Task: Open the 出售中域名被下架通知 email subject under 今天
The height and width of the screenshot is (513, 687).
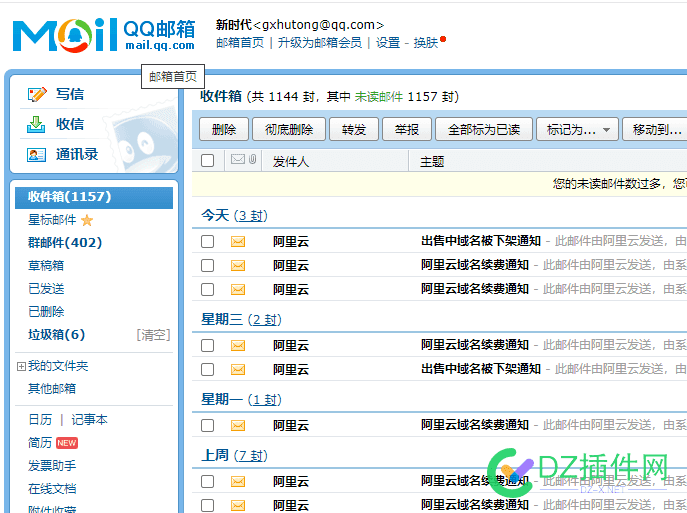Action: [x=481, y=241]
